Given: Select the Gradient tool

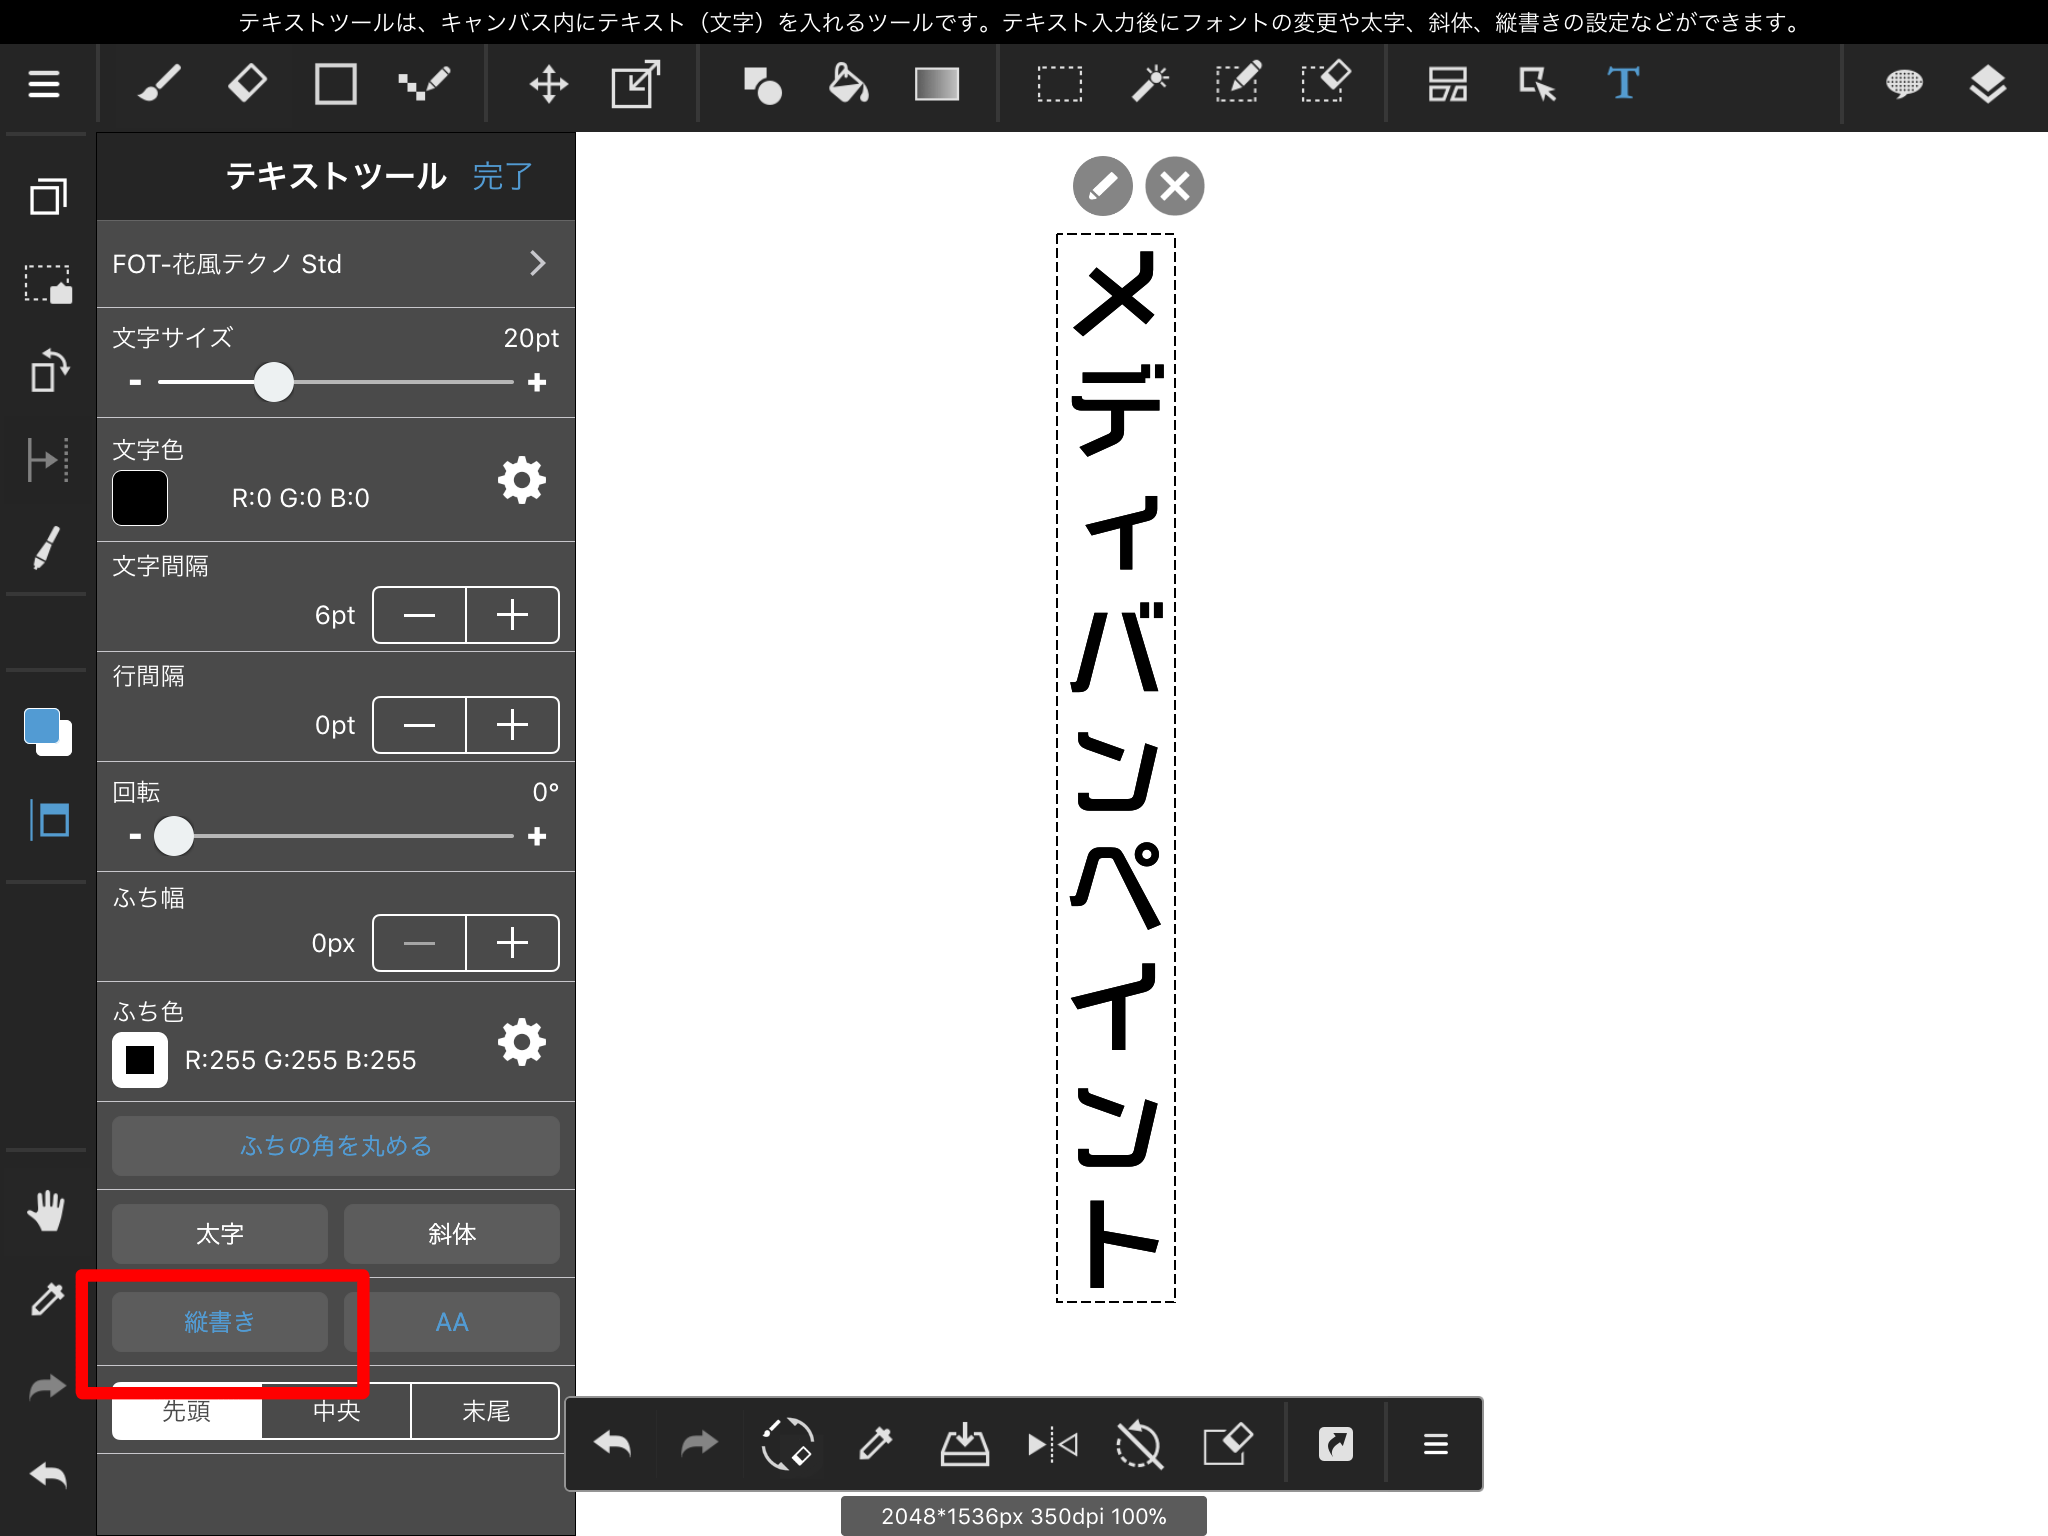Looking at the screenshot, I should 937,84.
